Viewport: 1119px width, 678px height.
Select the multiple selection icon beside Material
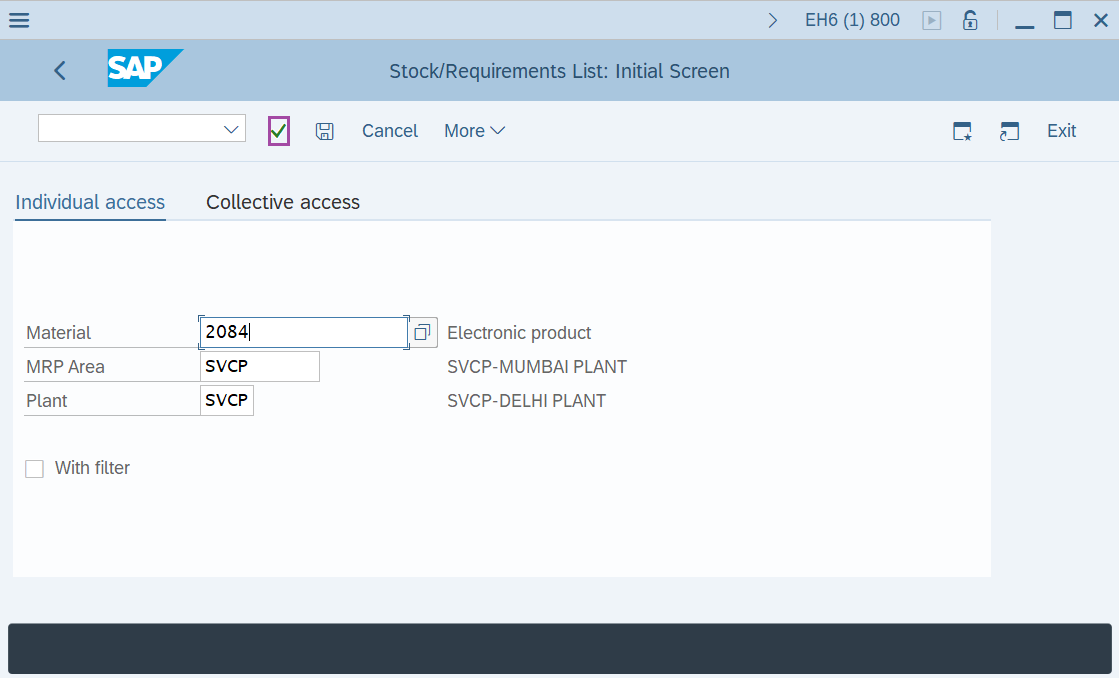(x=422, y=331)
